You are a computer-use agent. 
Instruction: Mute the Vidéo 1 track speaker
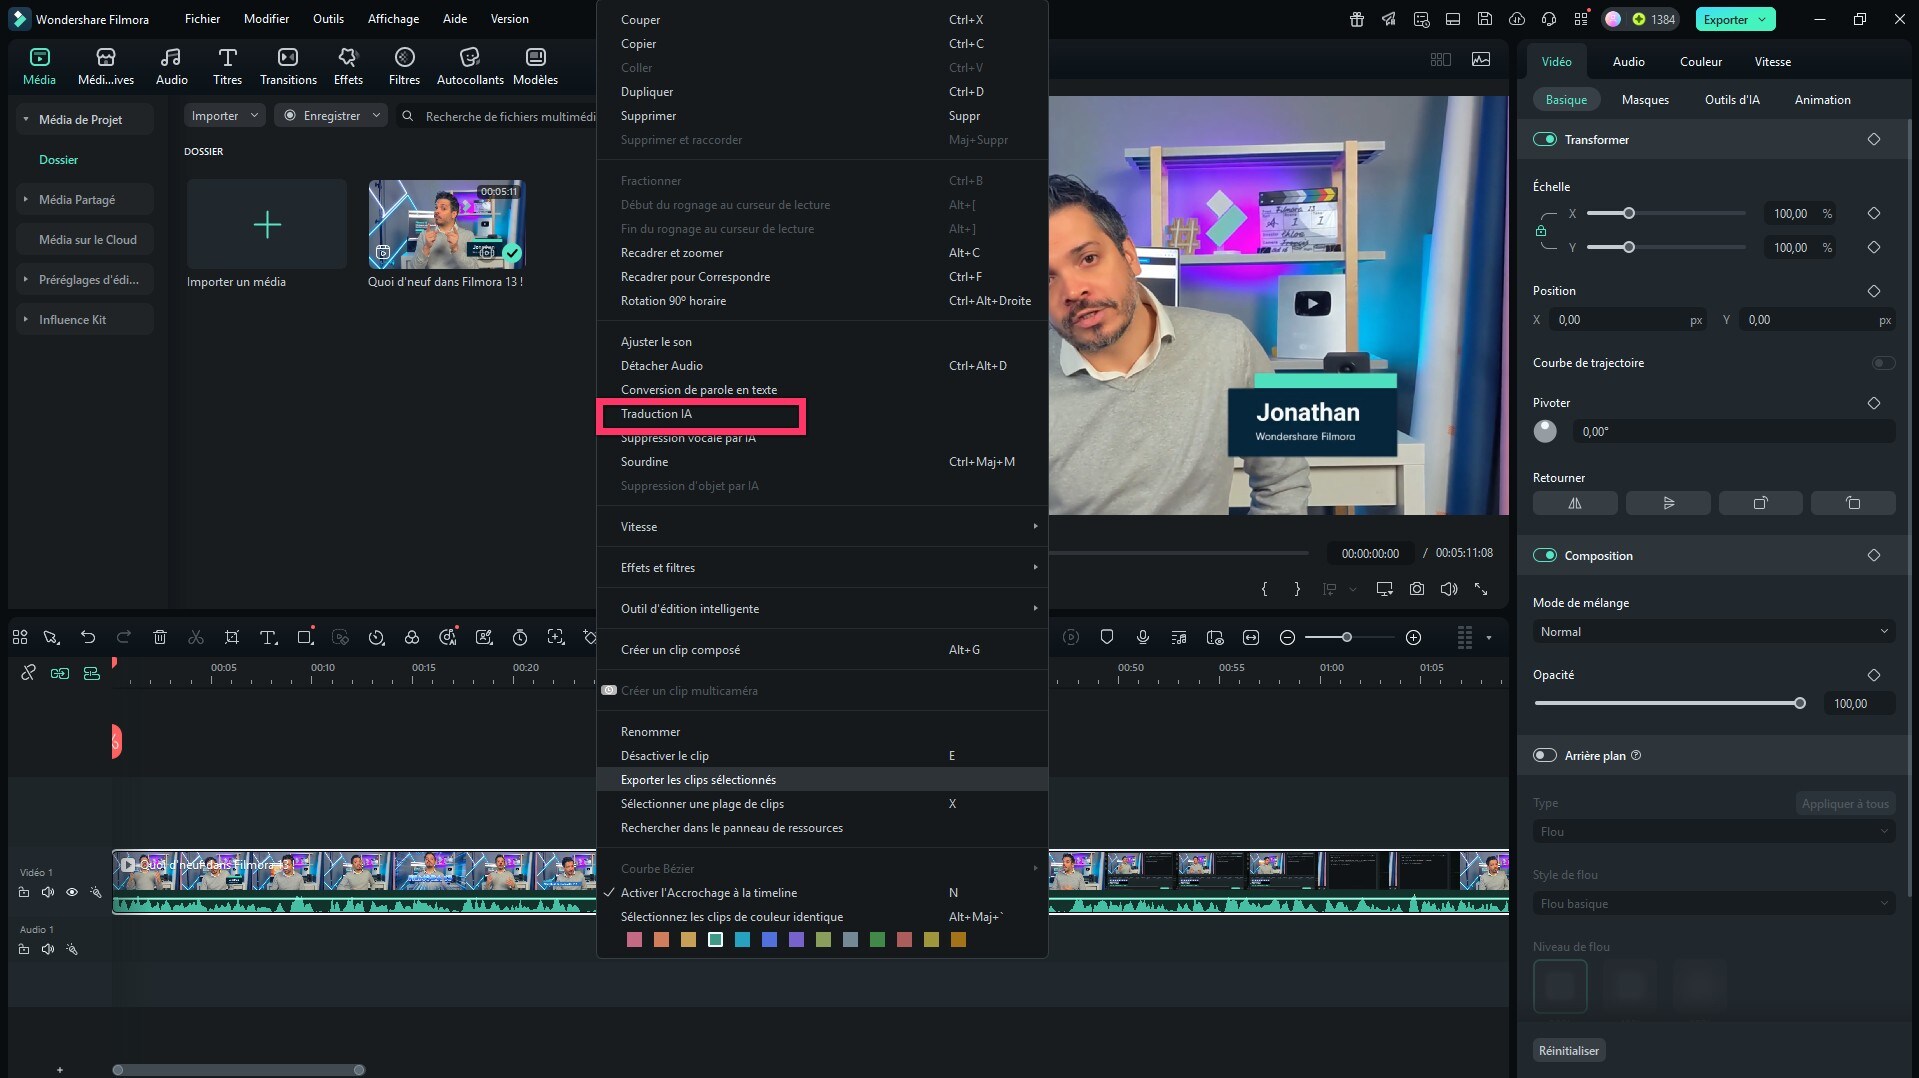point(48,892)
